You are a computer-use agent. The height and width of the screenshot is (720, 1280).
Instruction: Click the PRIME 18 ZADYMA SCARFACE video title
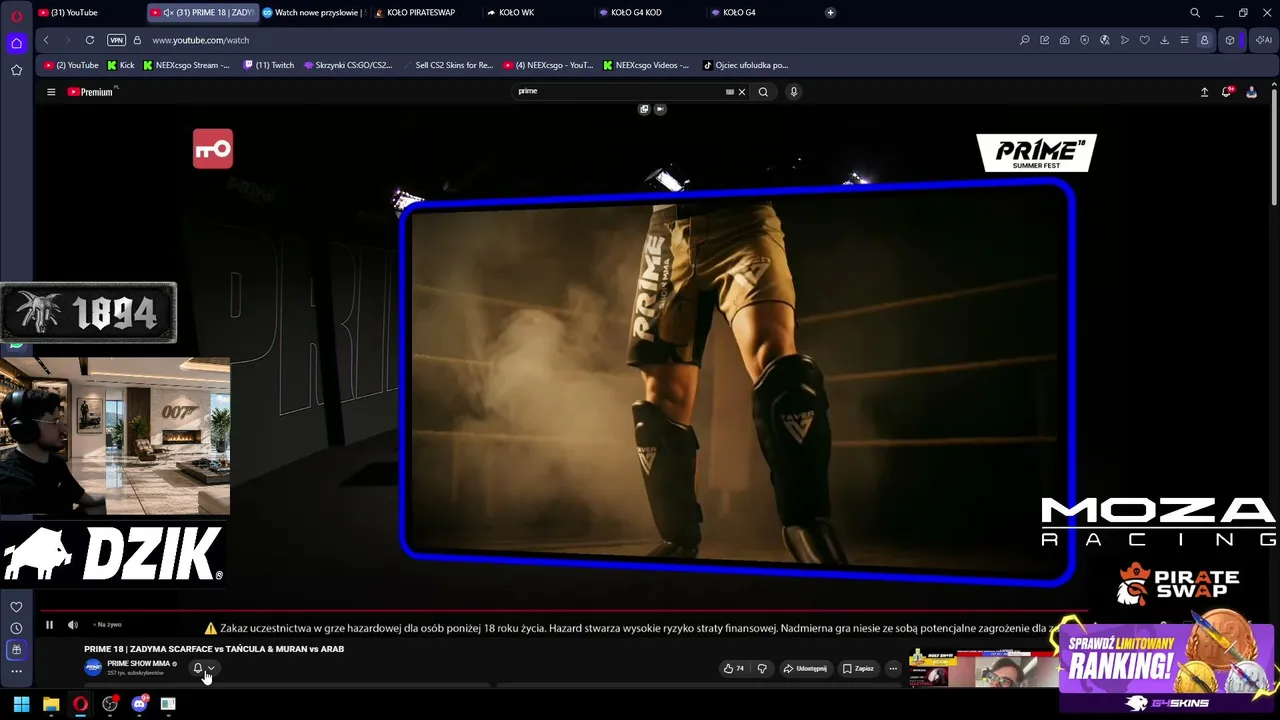[x=214, y=649]
